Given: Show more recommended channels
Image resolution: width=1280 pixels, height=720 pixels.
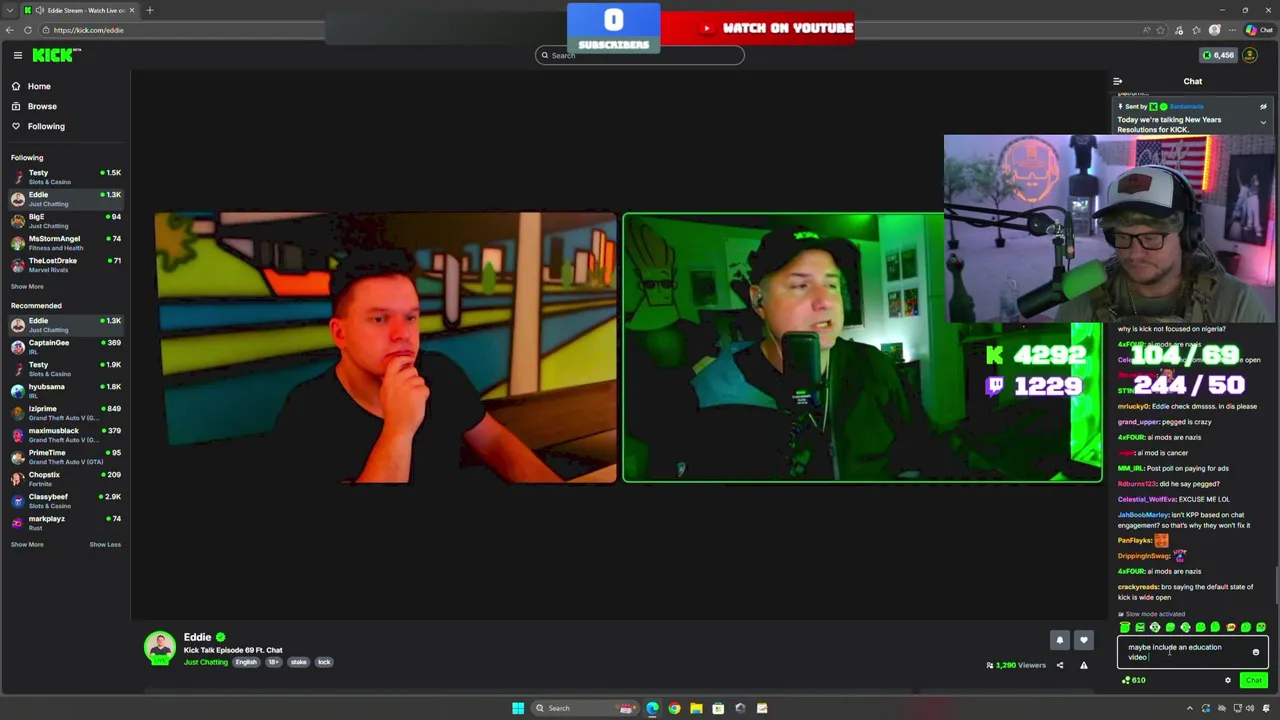Looking at the screenshot, I should (27, 544).
